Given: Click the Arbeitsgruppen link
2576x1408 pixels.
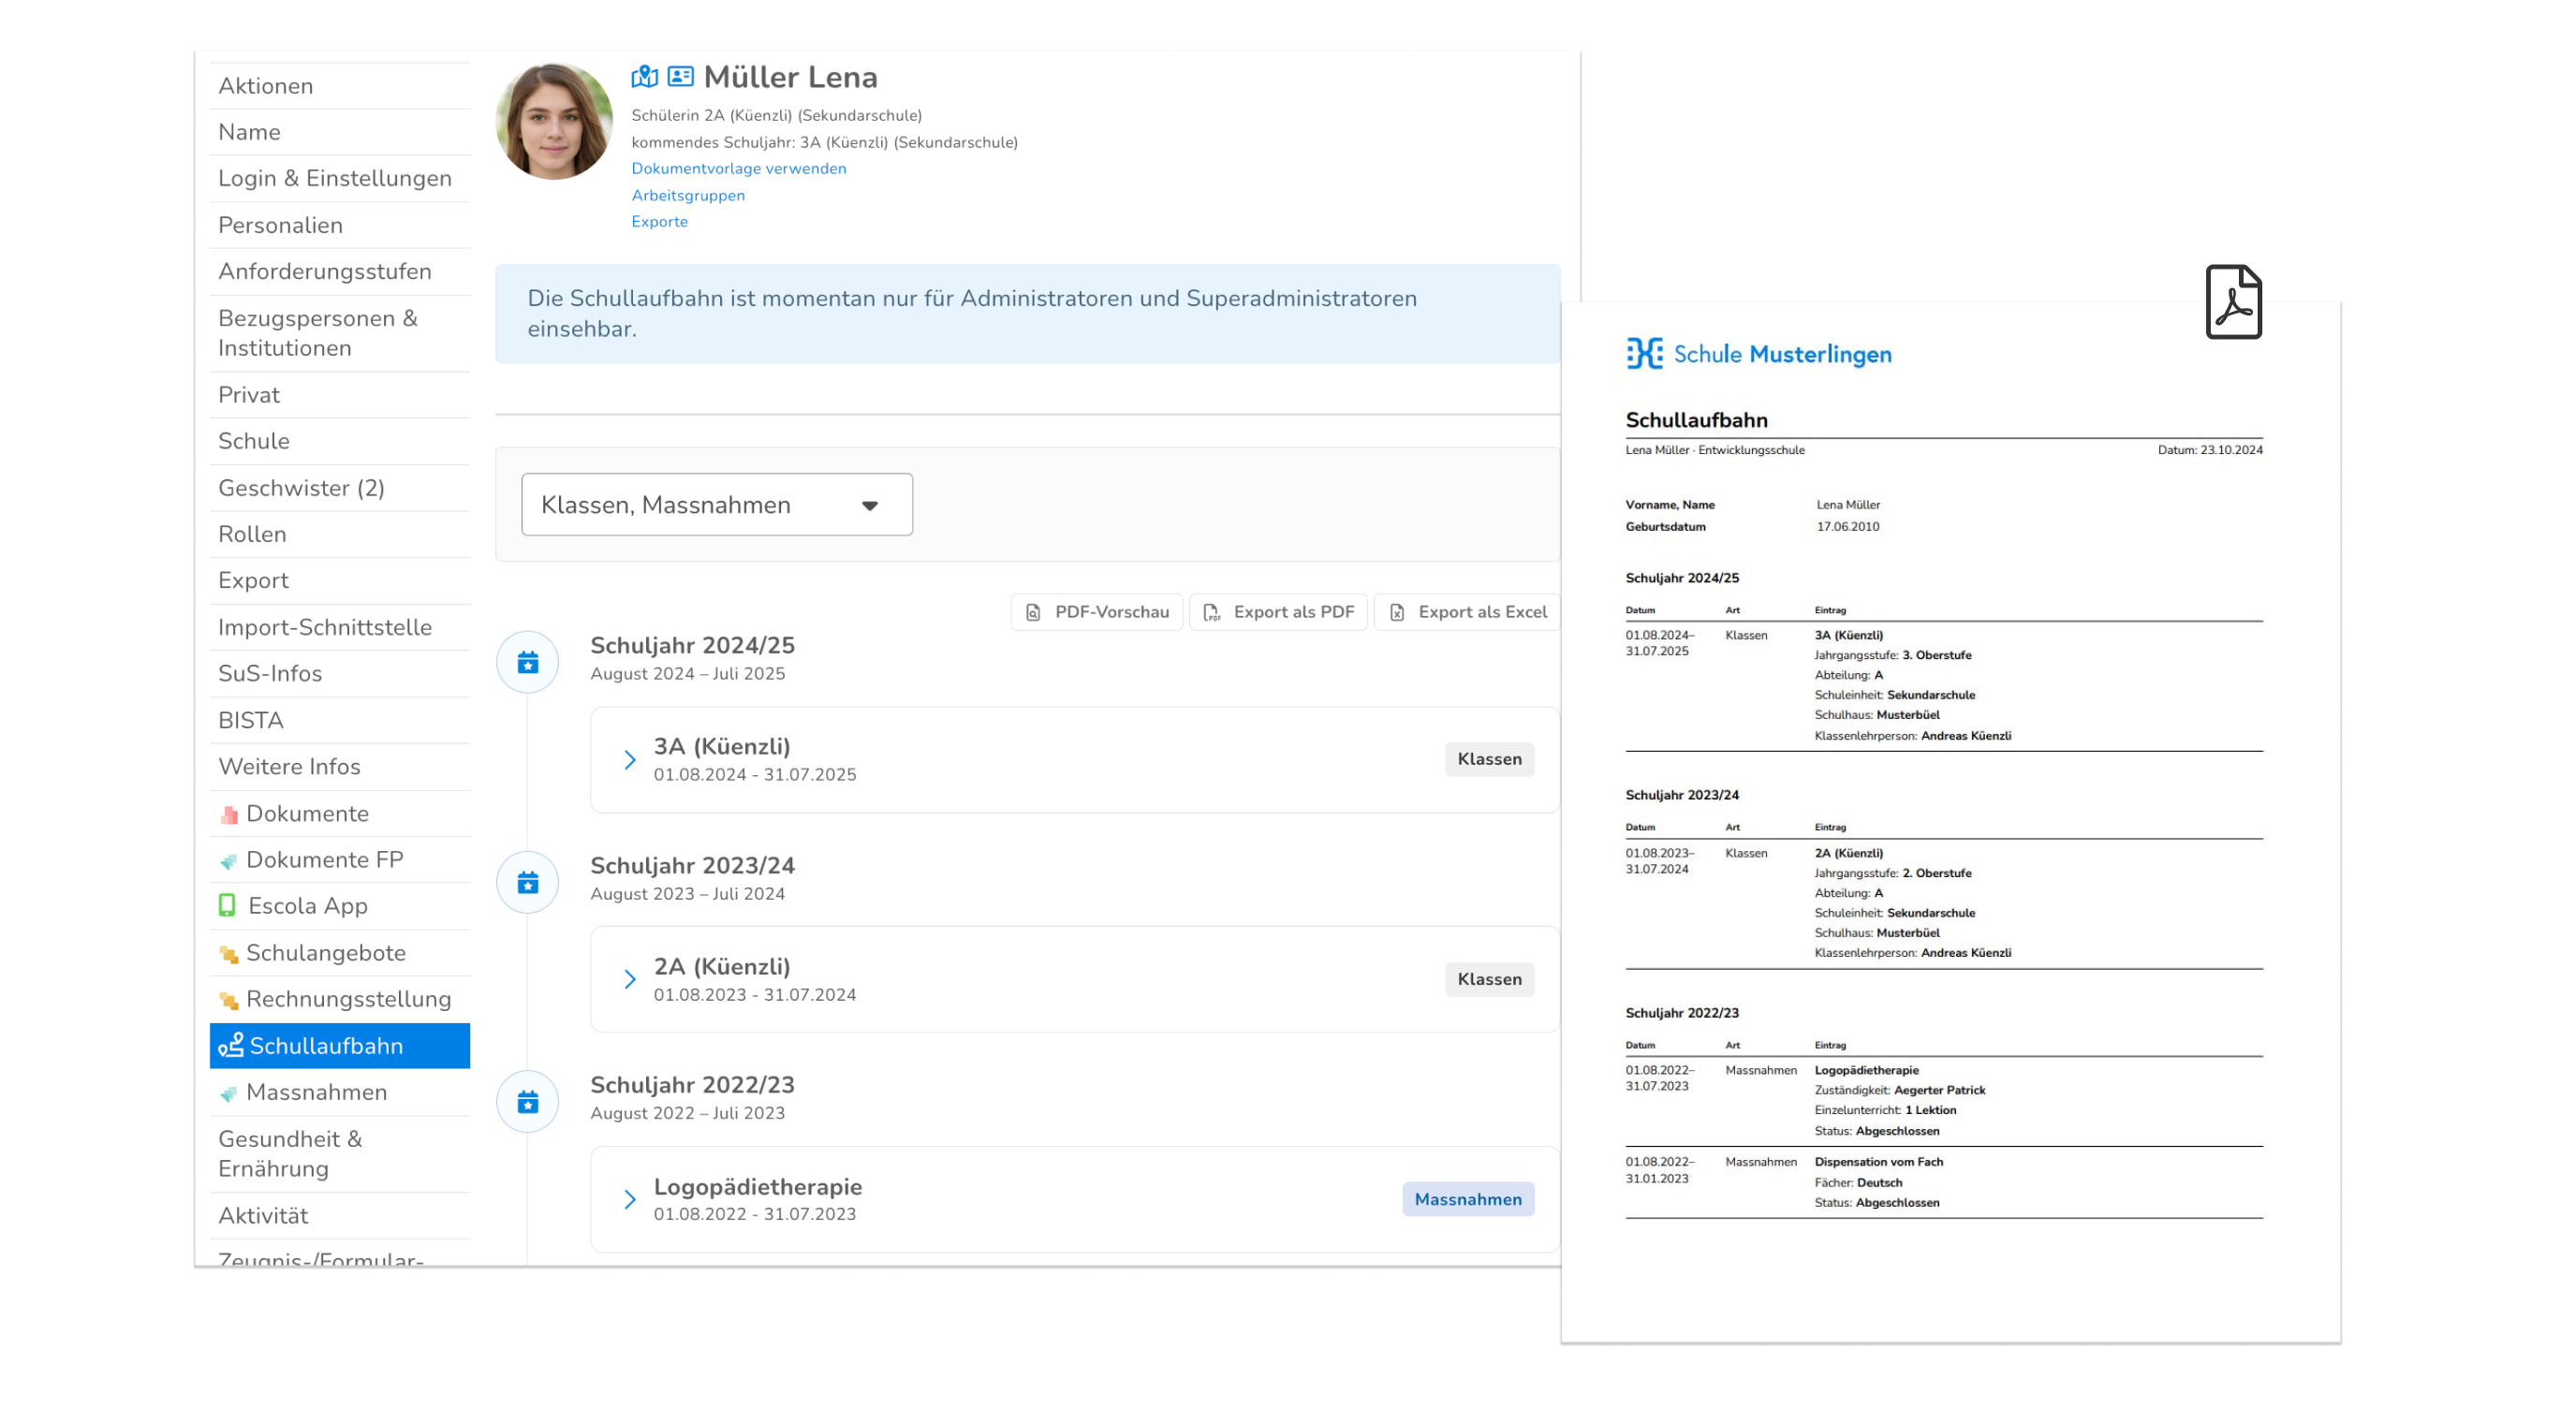Looking at the screenshot, I should coord(688,195).
